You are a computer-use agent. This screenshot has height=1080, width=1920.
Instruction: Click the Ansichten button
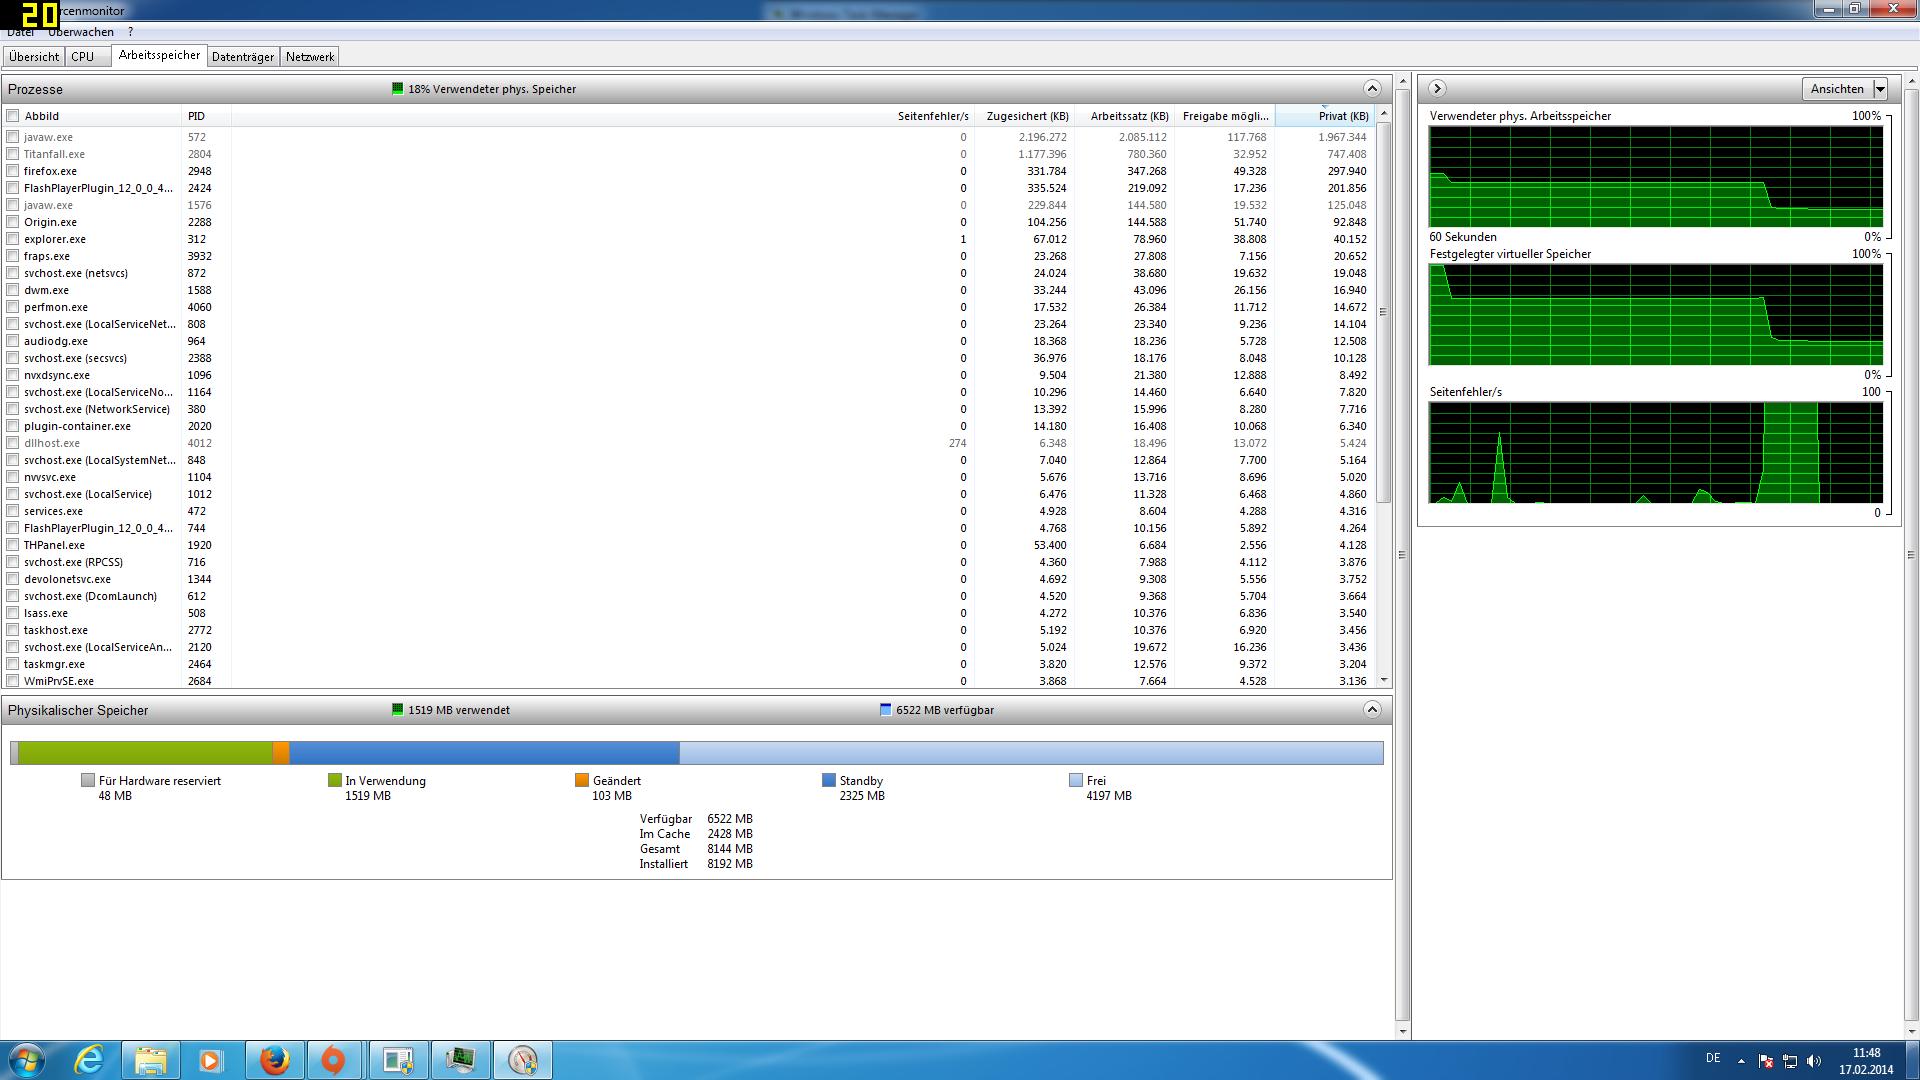pos(1837,89)
